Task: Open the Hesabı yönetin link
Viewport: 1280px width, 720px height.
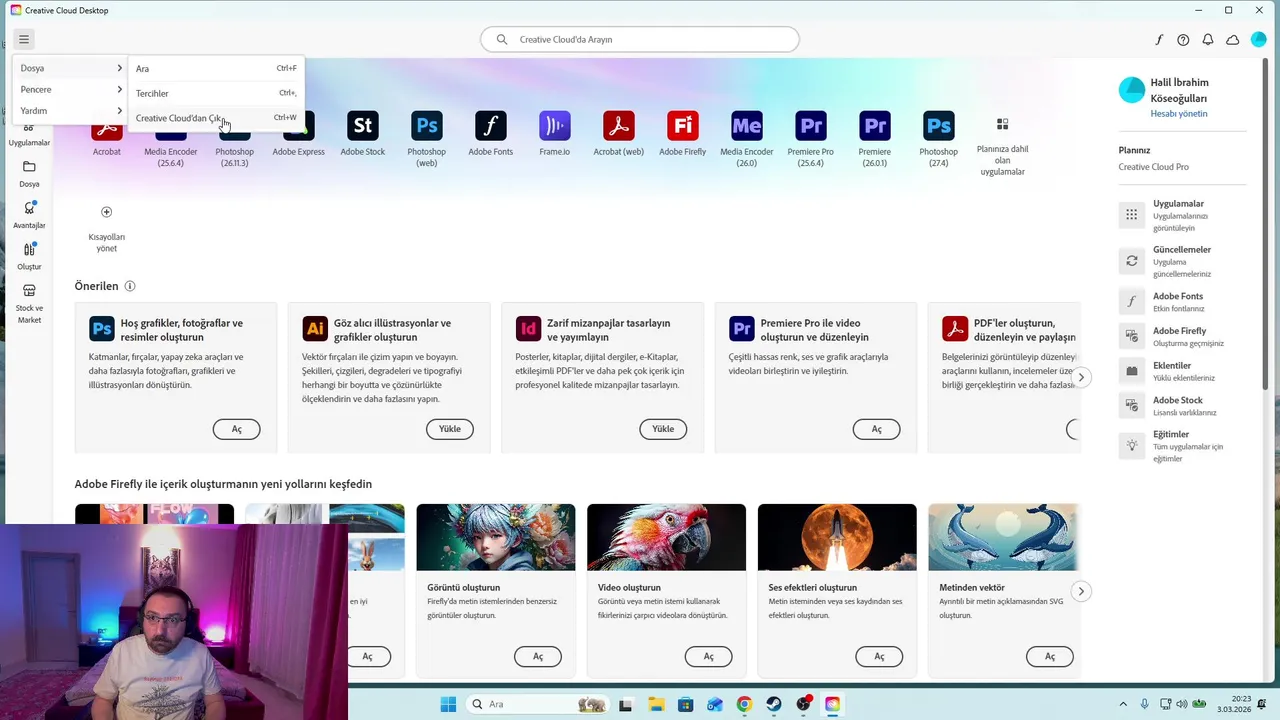Action: point(1178,113)
